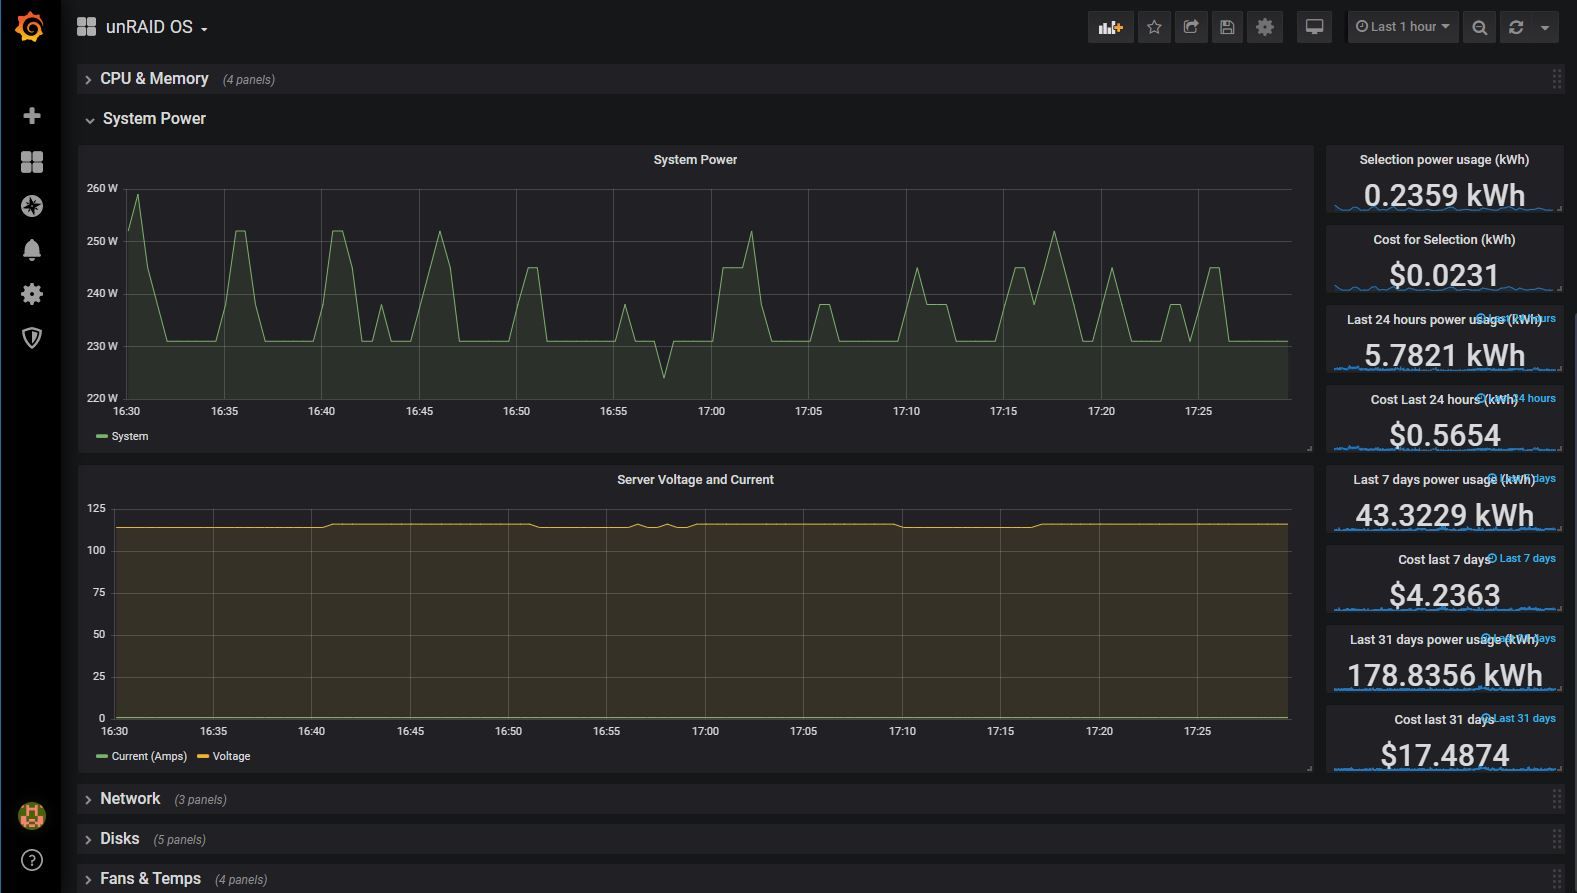The width and height of the screenshot is (1577, 893).
Task: Save the dashboard with floppy icon
Action: (x=1227, y=27)
